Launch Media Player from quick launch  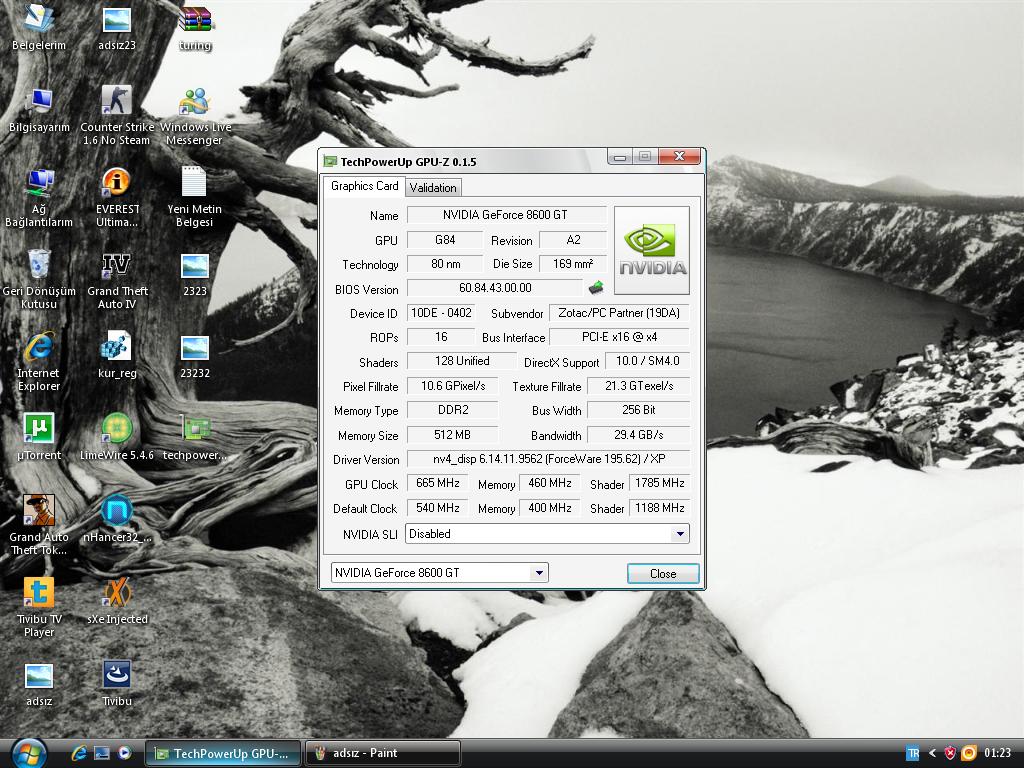(x=124, y=753)
